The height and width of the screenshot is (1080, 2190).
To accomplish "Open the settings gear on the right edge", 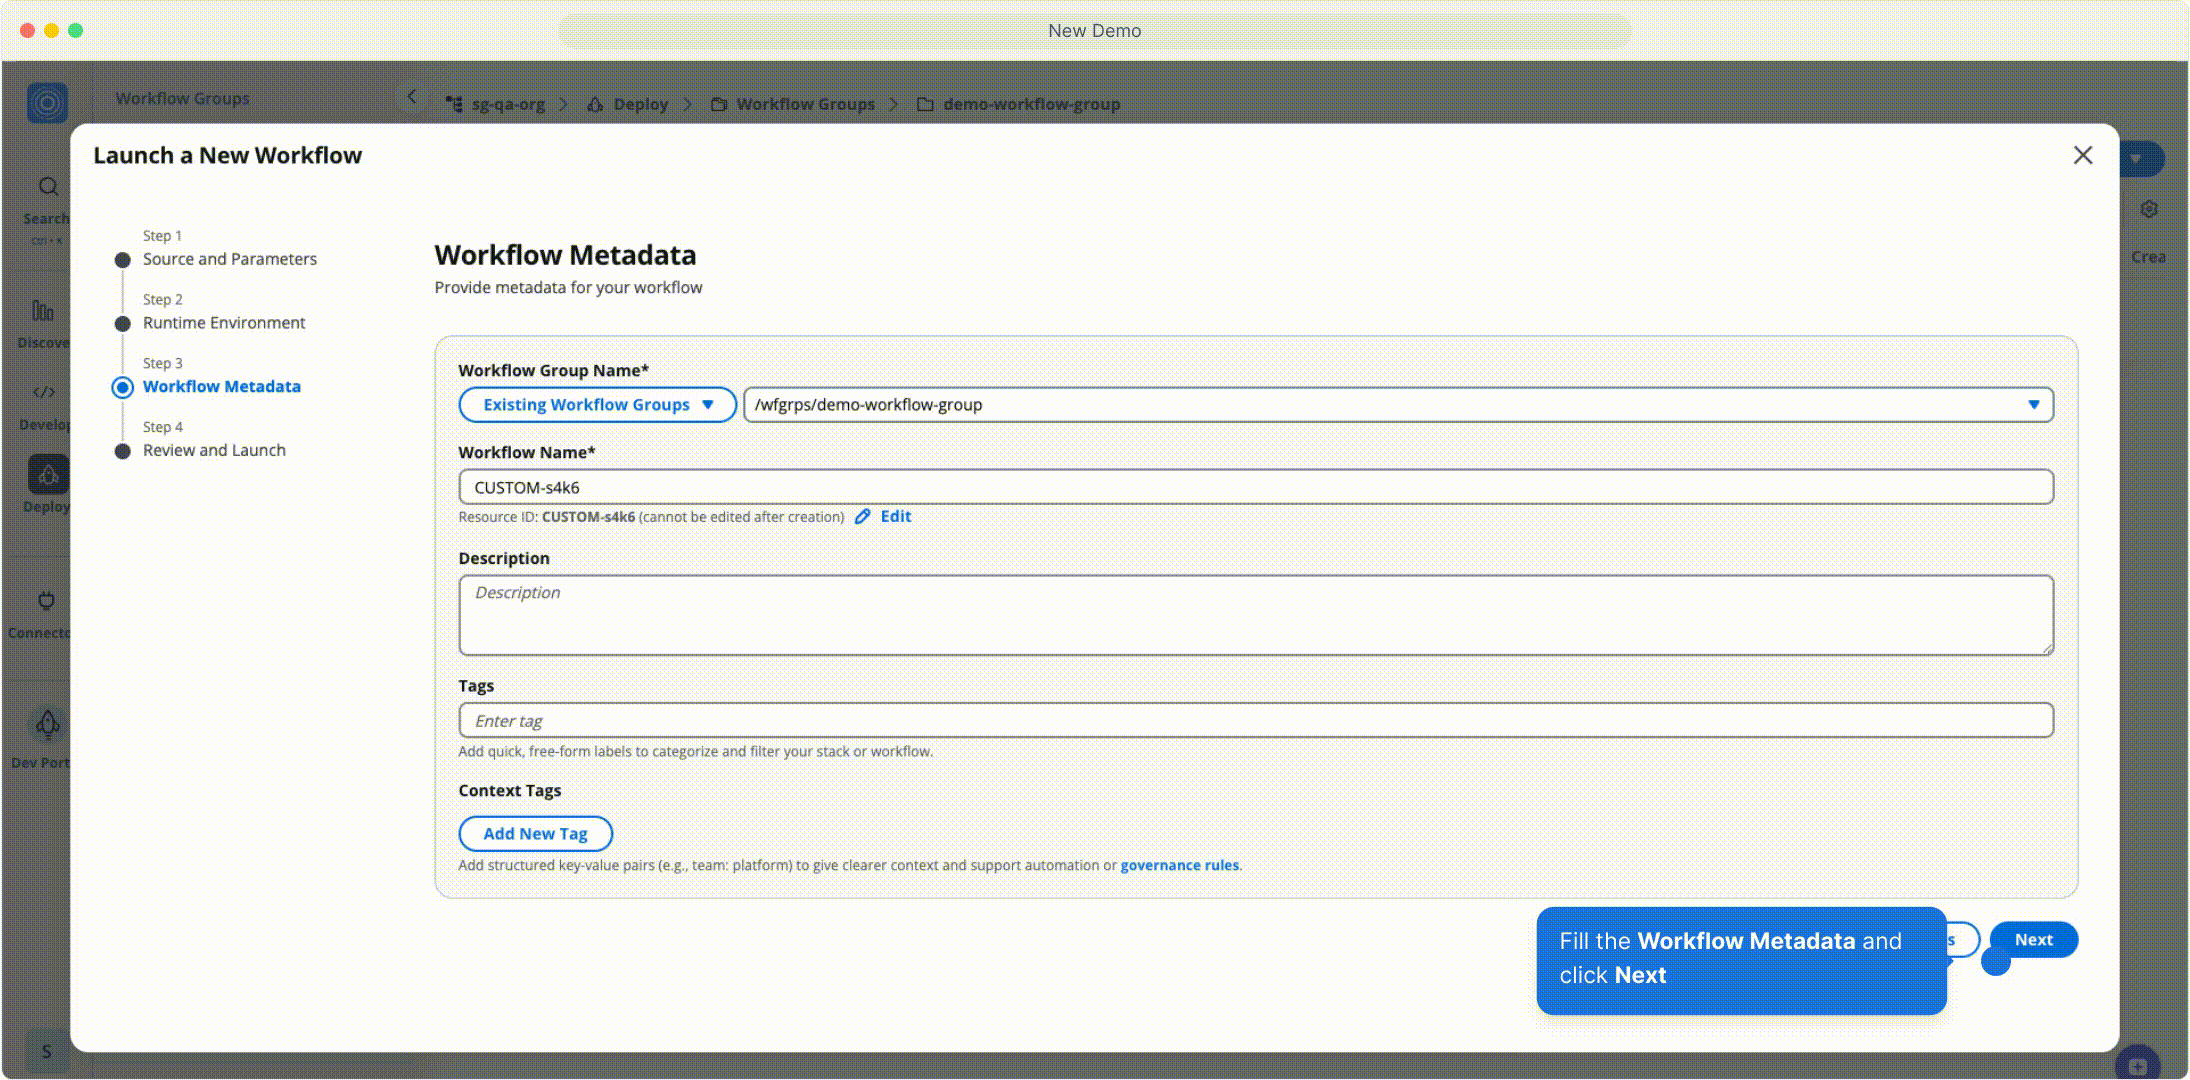I will click(2150, 209).
